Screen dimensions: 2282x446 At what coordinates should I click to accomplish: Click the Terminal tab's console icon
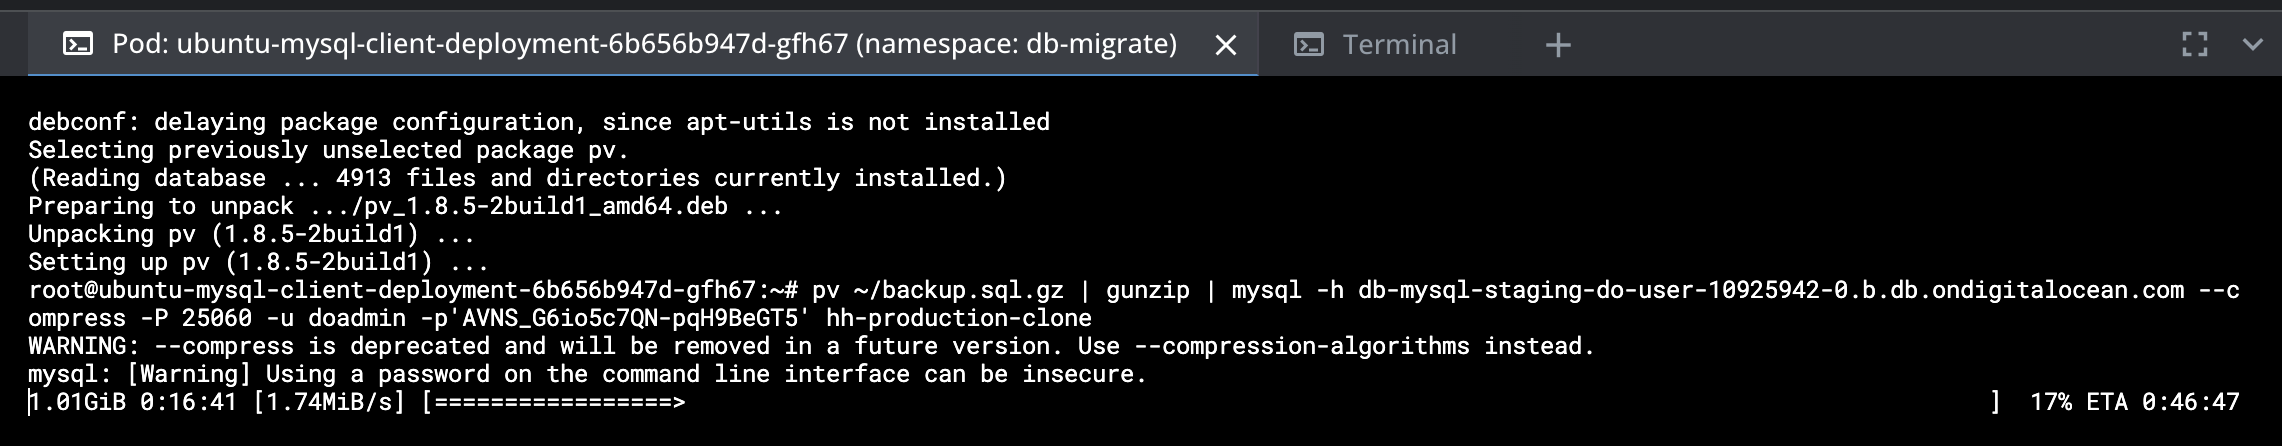click(1309, 45)
